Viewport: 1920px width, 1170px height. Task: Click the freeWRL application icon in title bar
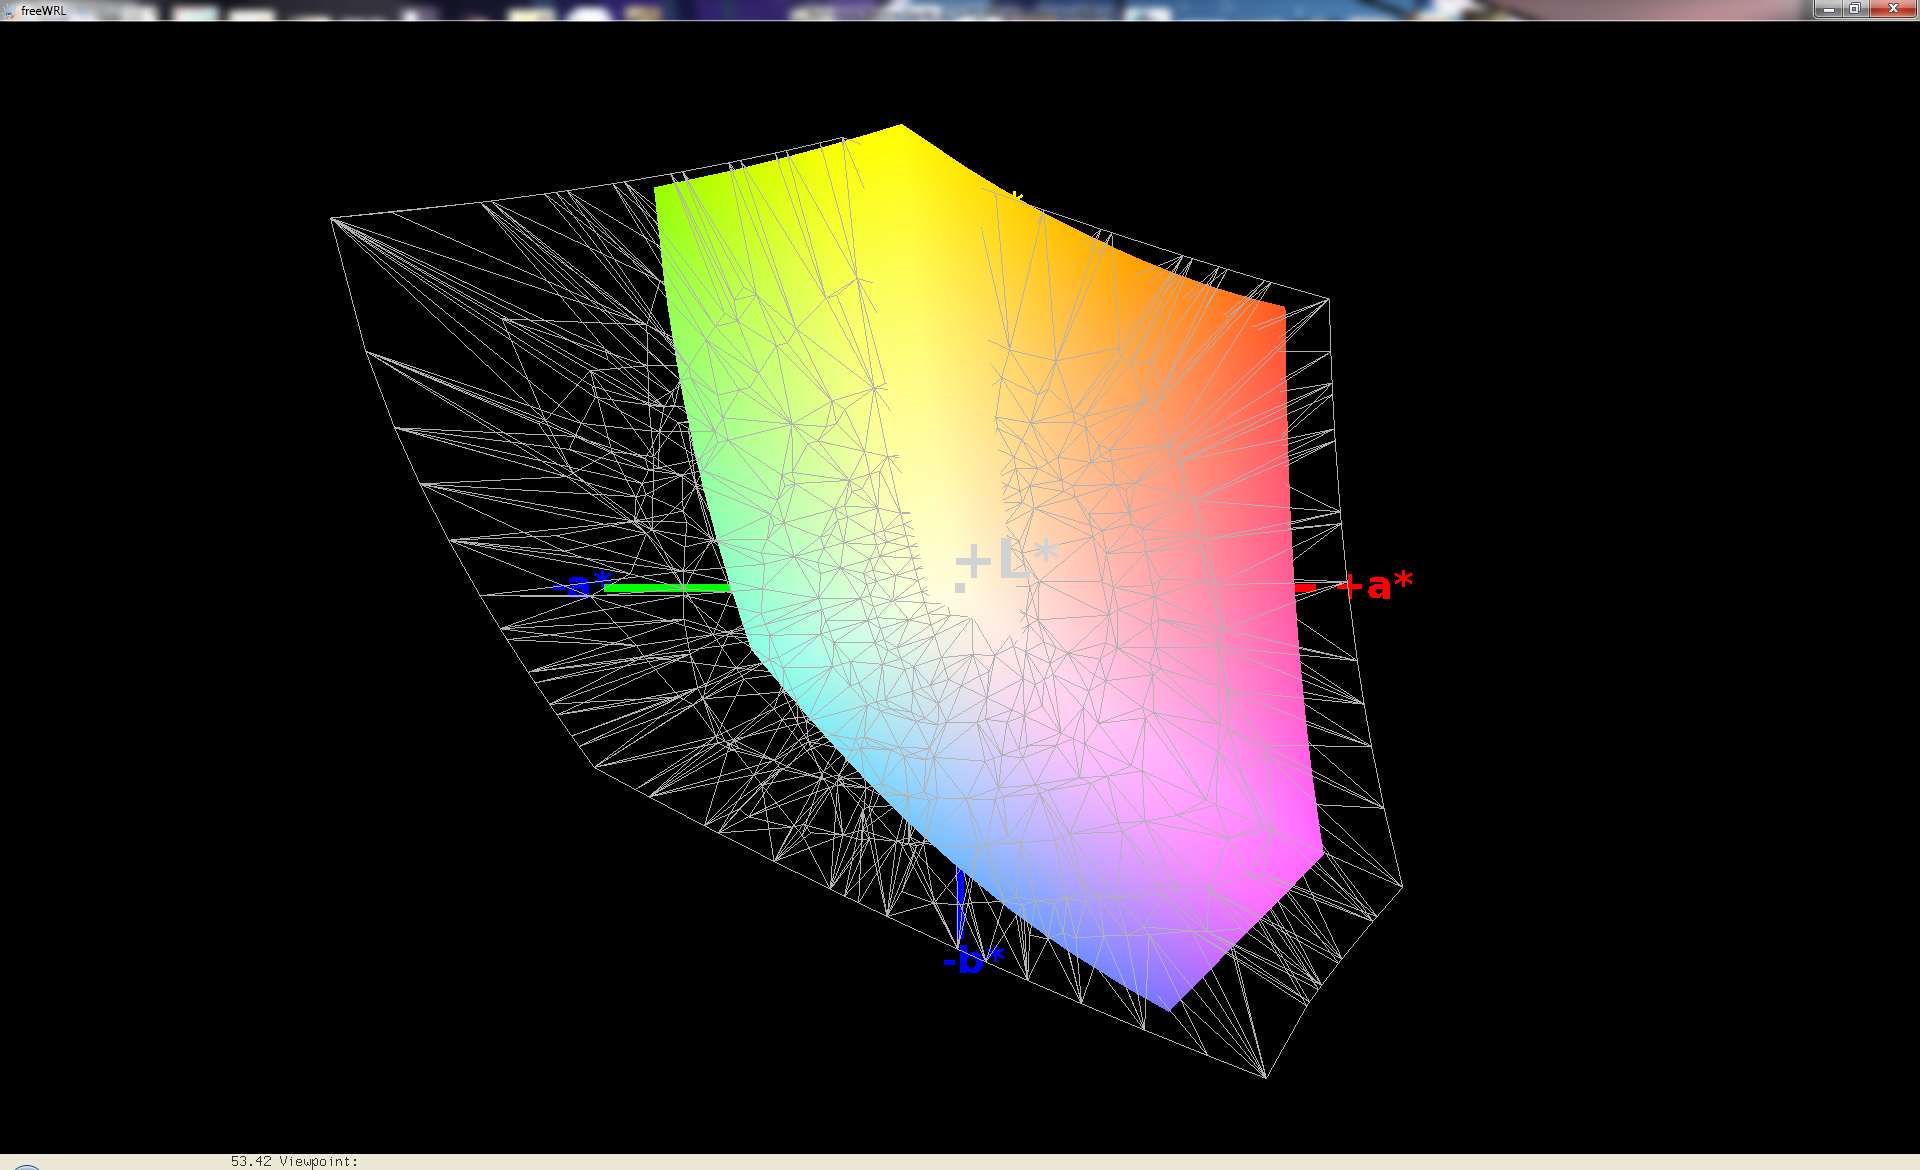(x=9, y=10)
